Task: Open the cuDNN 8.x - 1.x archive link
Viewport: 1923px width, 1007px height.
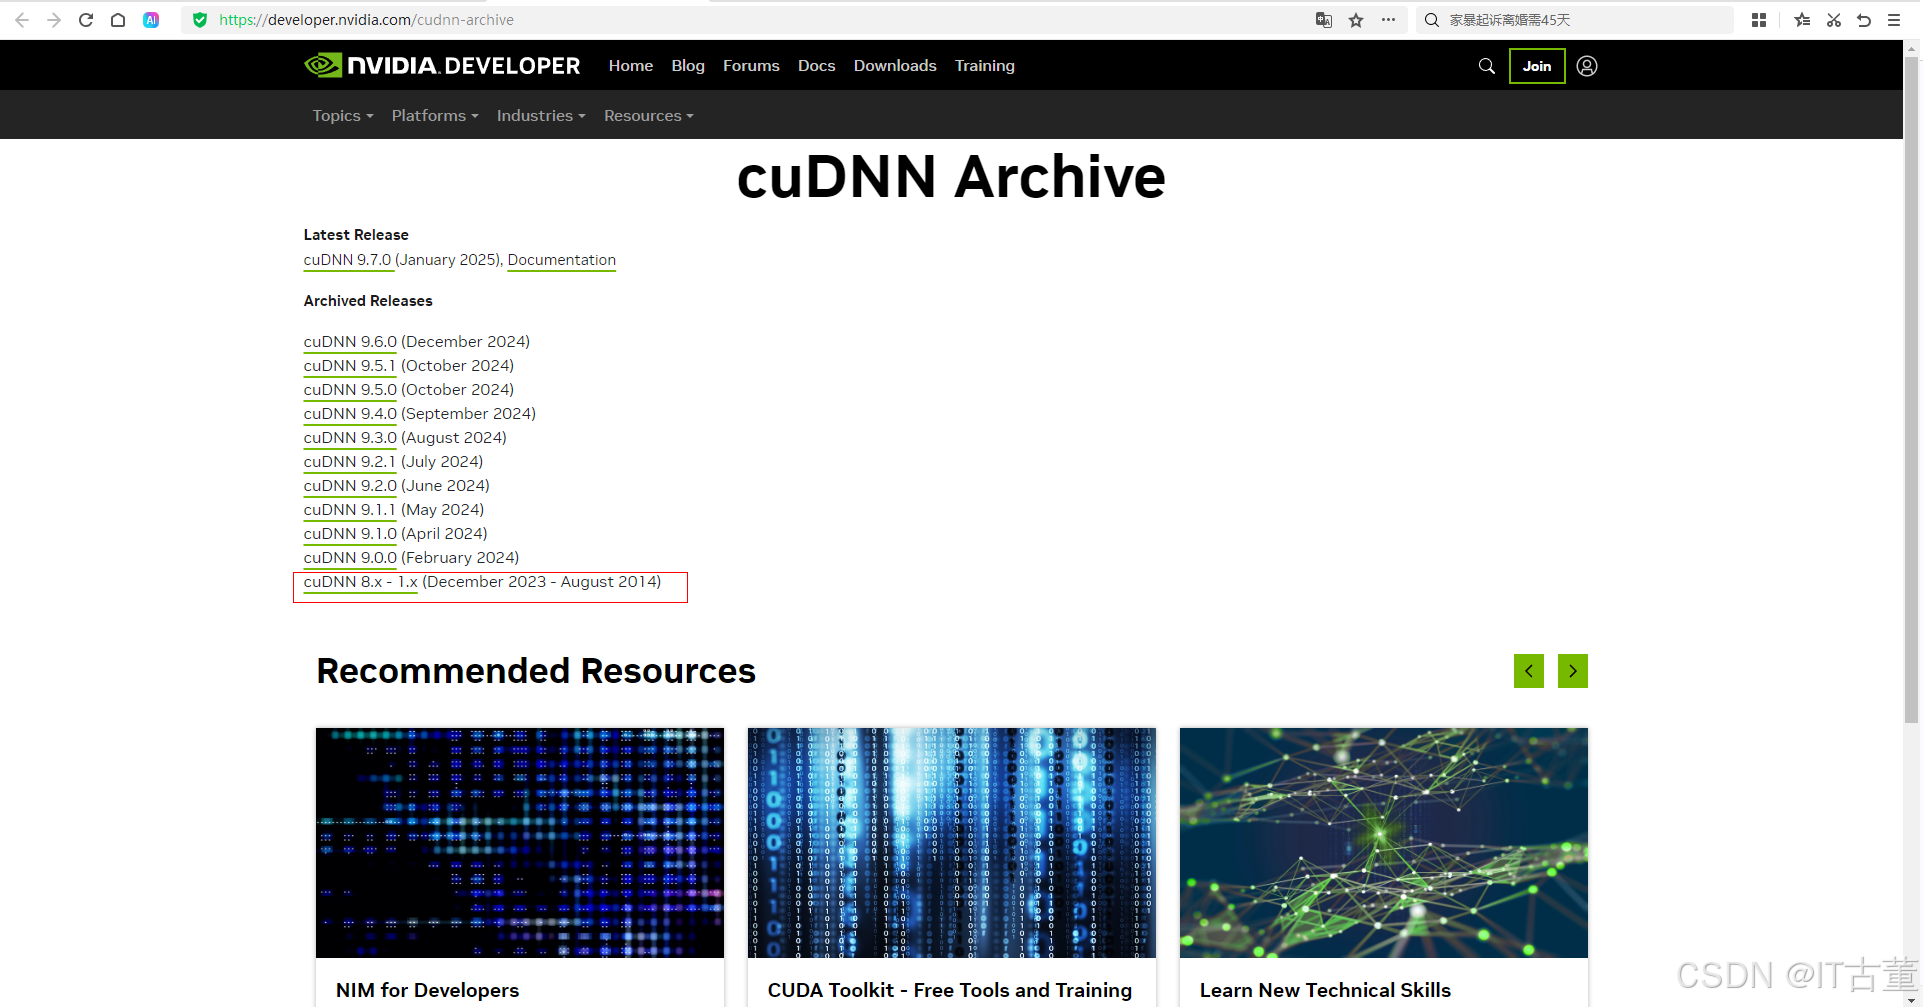Action: (x=361, y=582)
